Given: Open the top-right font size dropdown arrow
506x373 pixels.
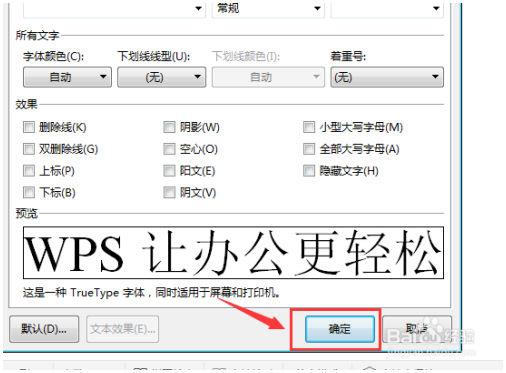Looking at the screenshot, I should tap(436, 9).
